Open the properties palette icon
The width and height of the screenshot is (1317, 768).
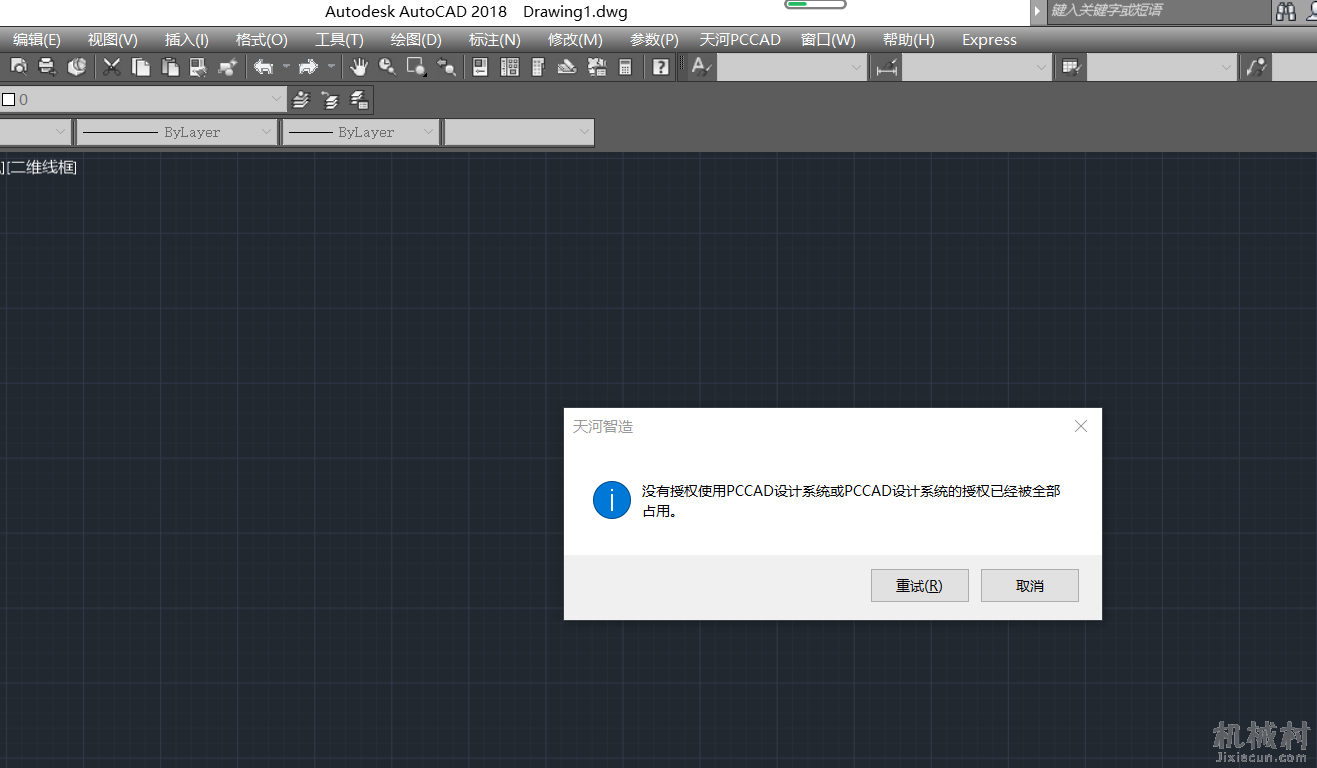(x=481, y=67)
